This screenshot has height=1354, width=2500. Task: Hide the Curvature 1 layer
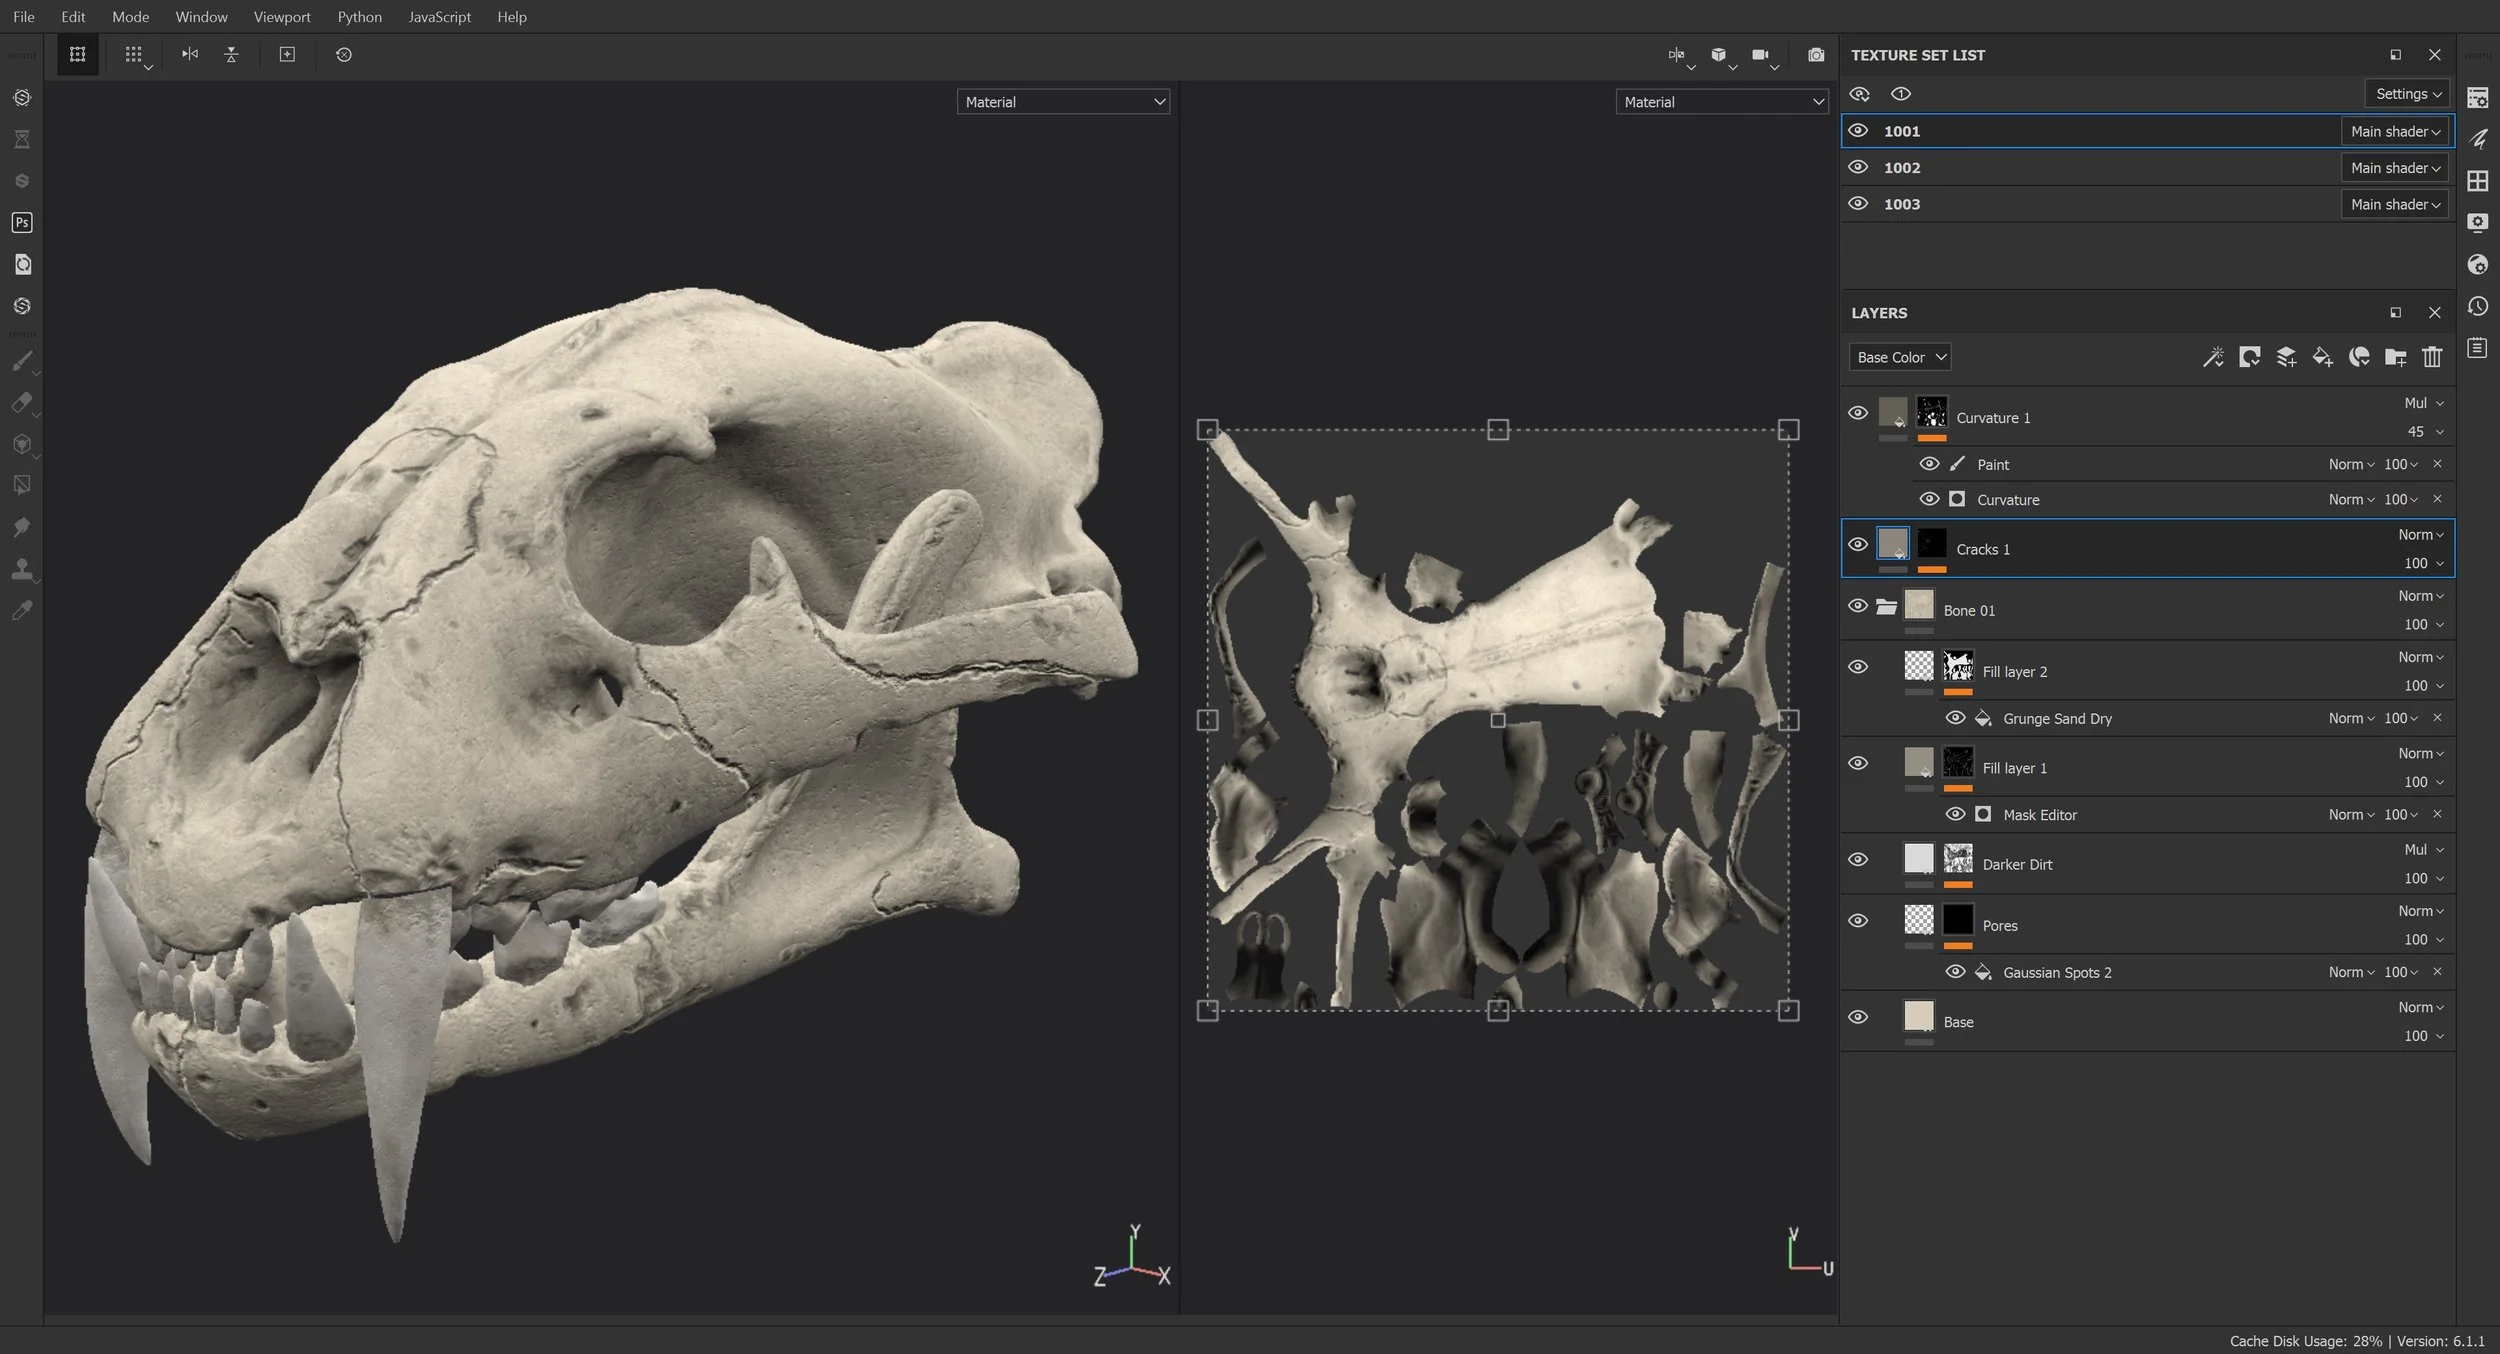[1858, 412]
